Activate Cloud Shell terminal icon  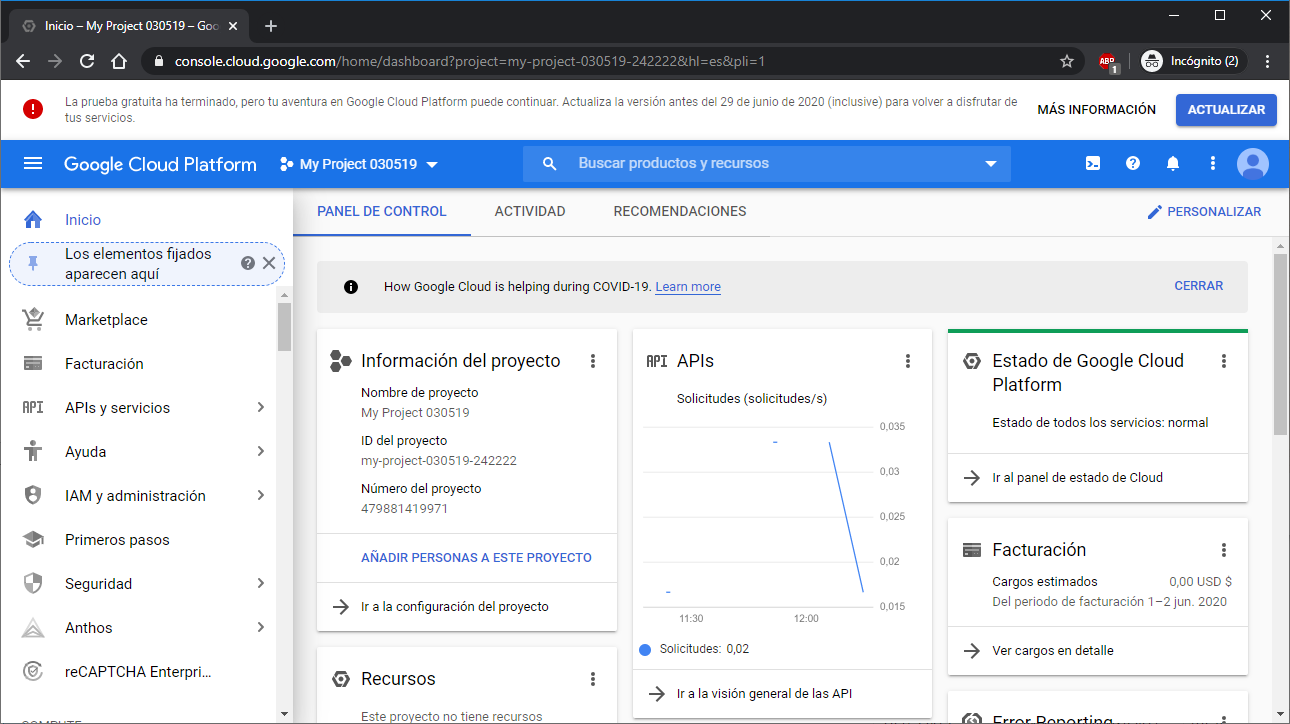[1093, 164]
